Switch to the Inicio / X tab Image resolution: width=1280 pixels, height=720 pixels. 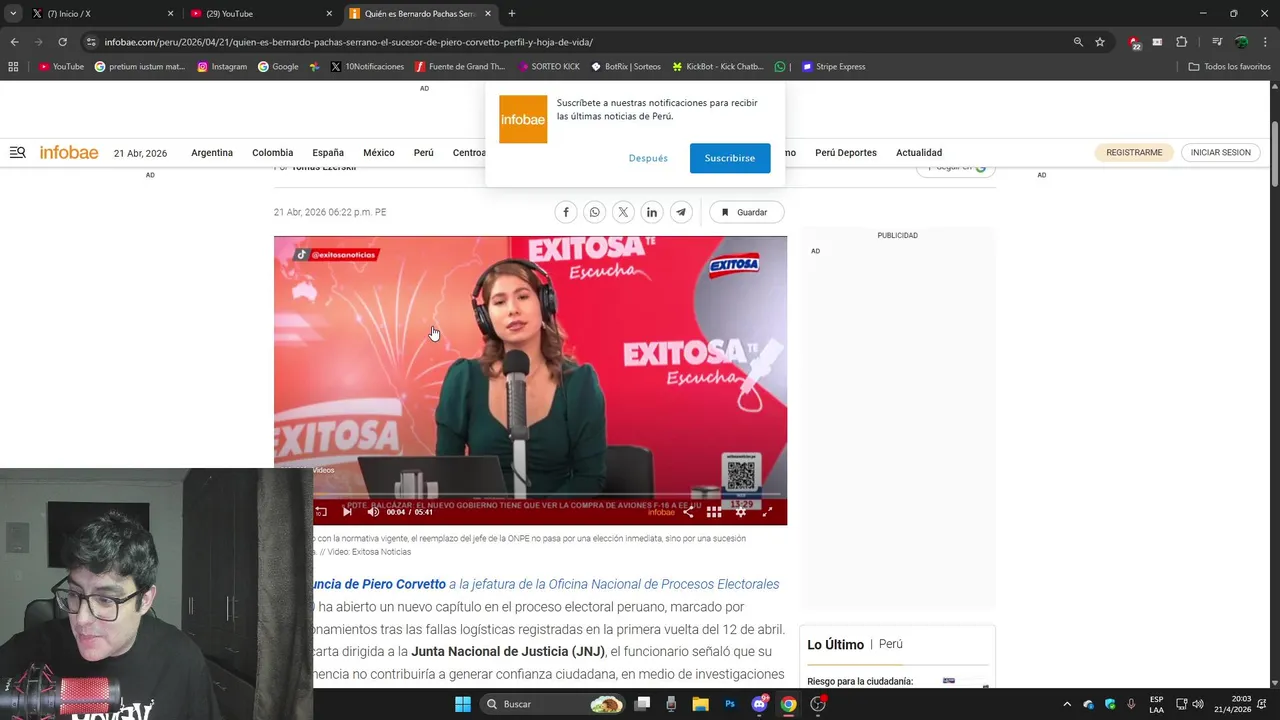pos(102,13)
